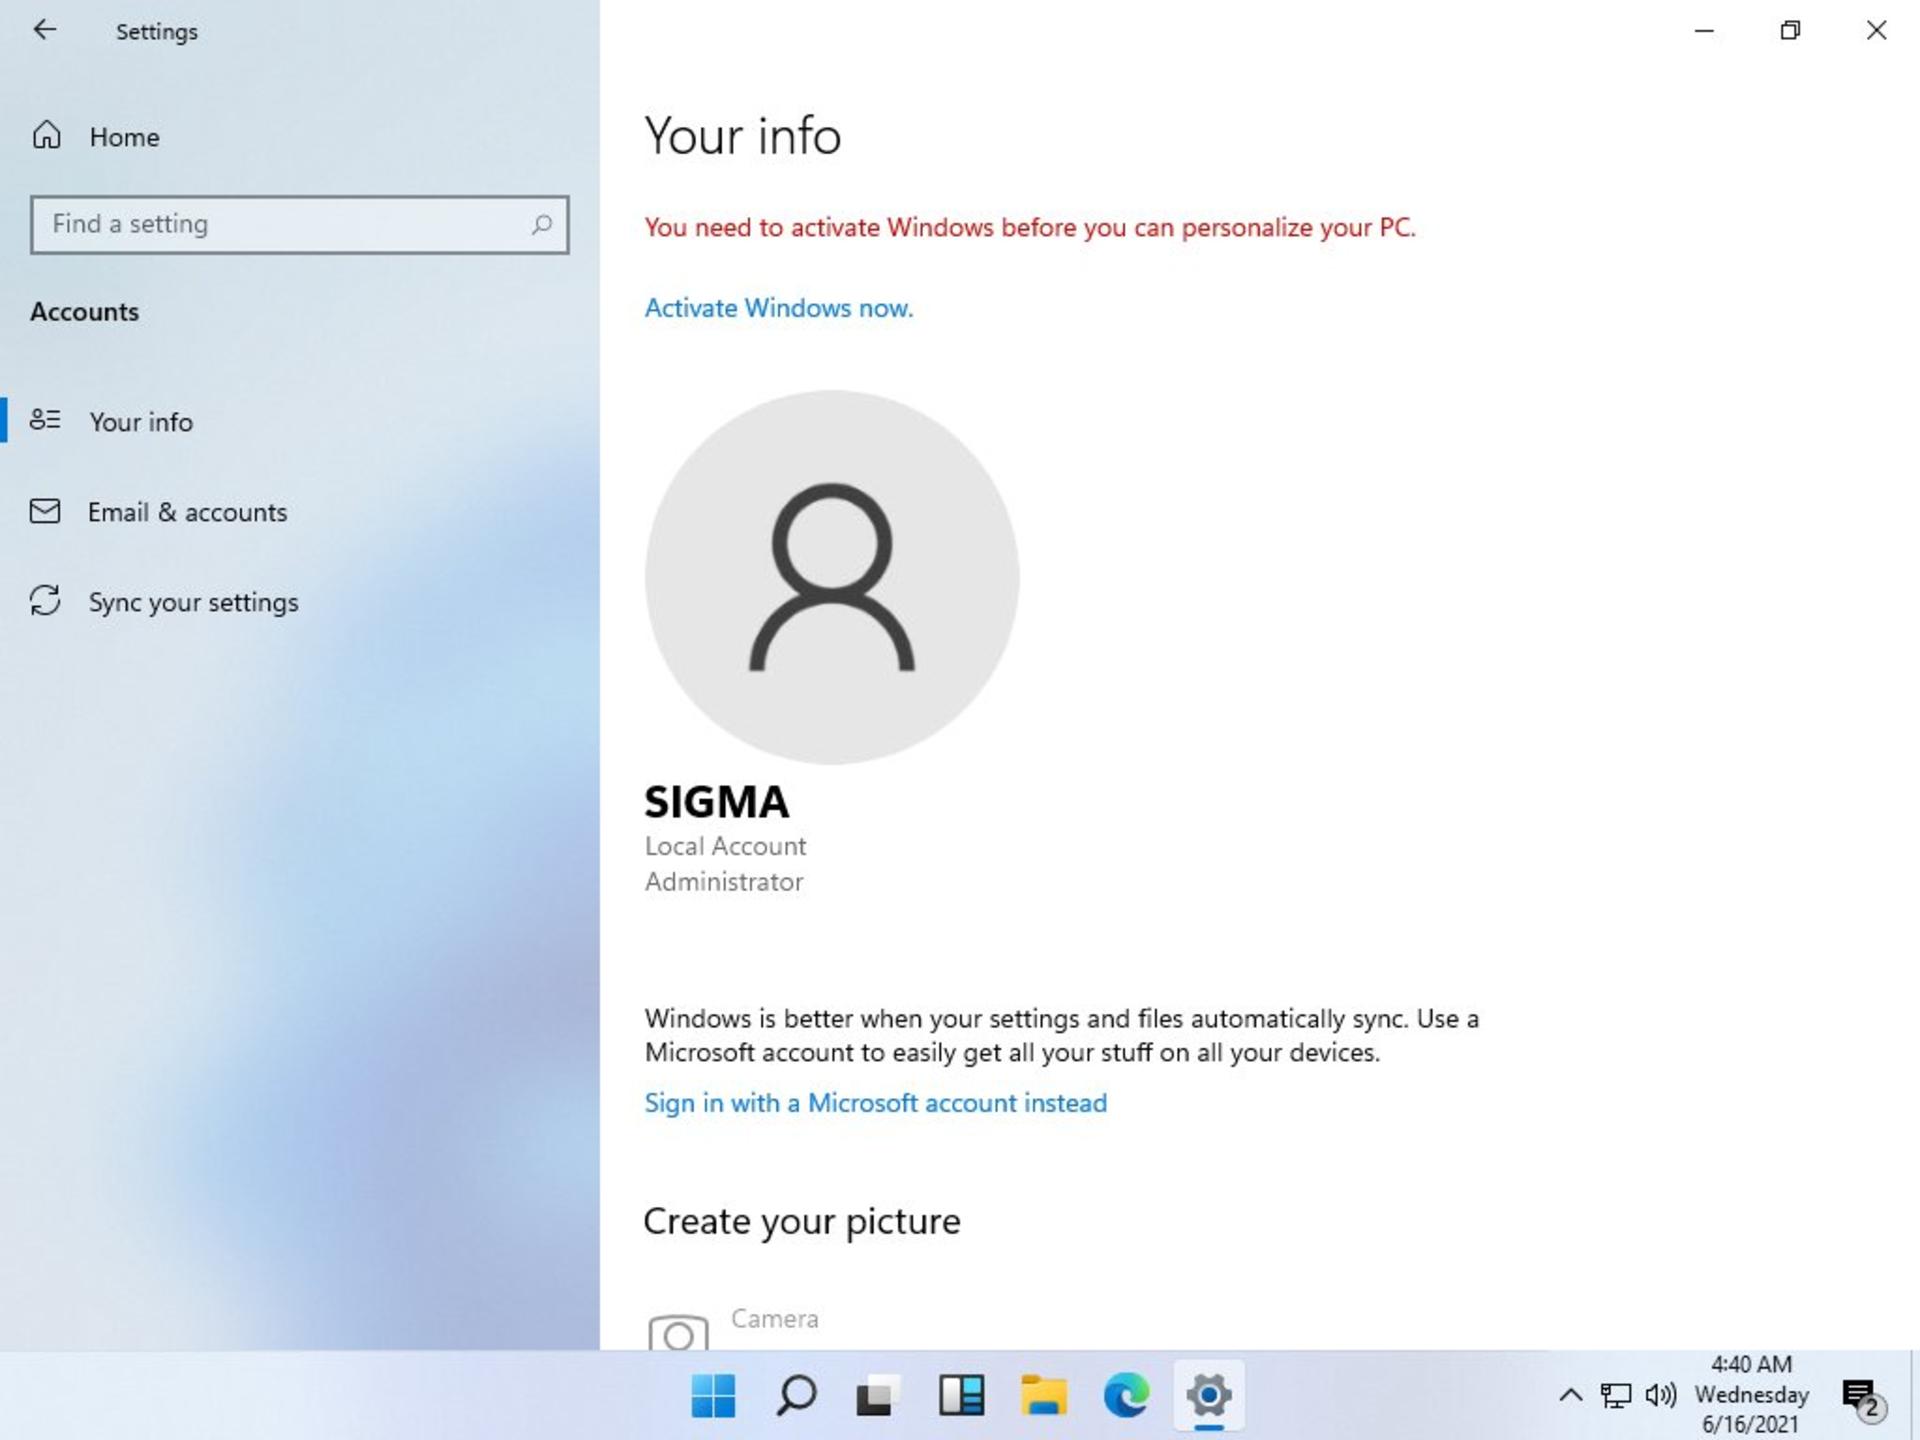
Task: Show hidden system tray icons
Action: 1570,1395
